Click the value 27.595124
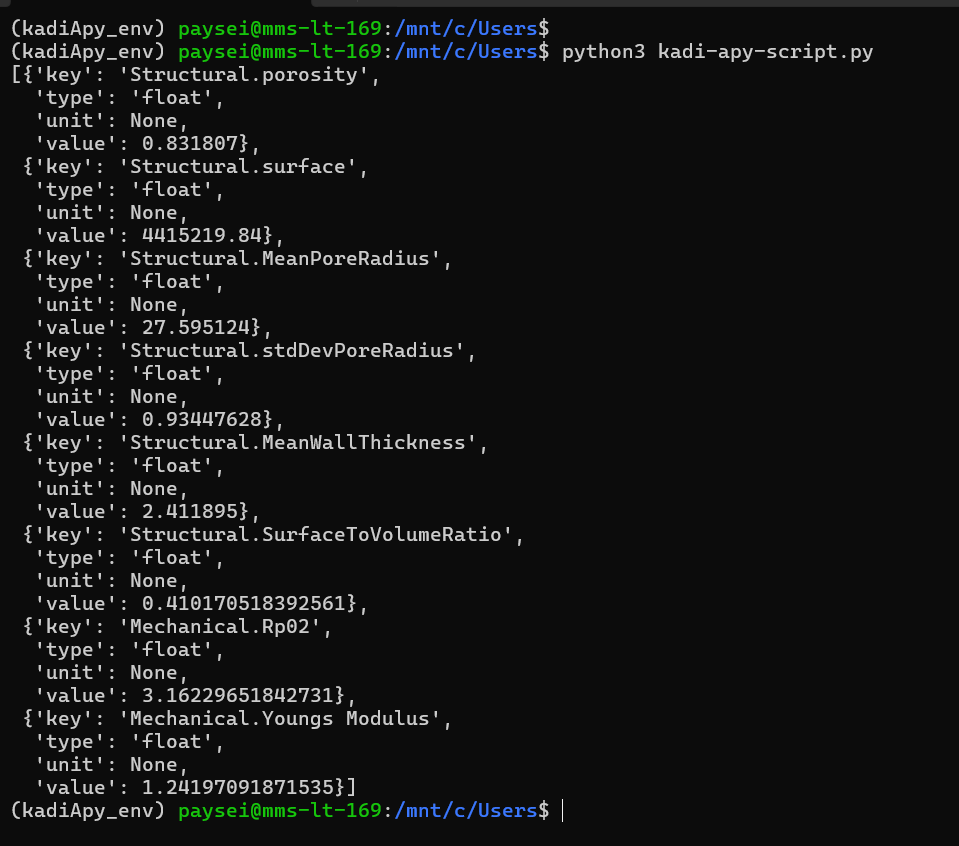Image resolution: width=959 pixels, height=846 pixels. (196, 327)
